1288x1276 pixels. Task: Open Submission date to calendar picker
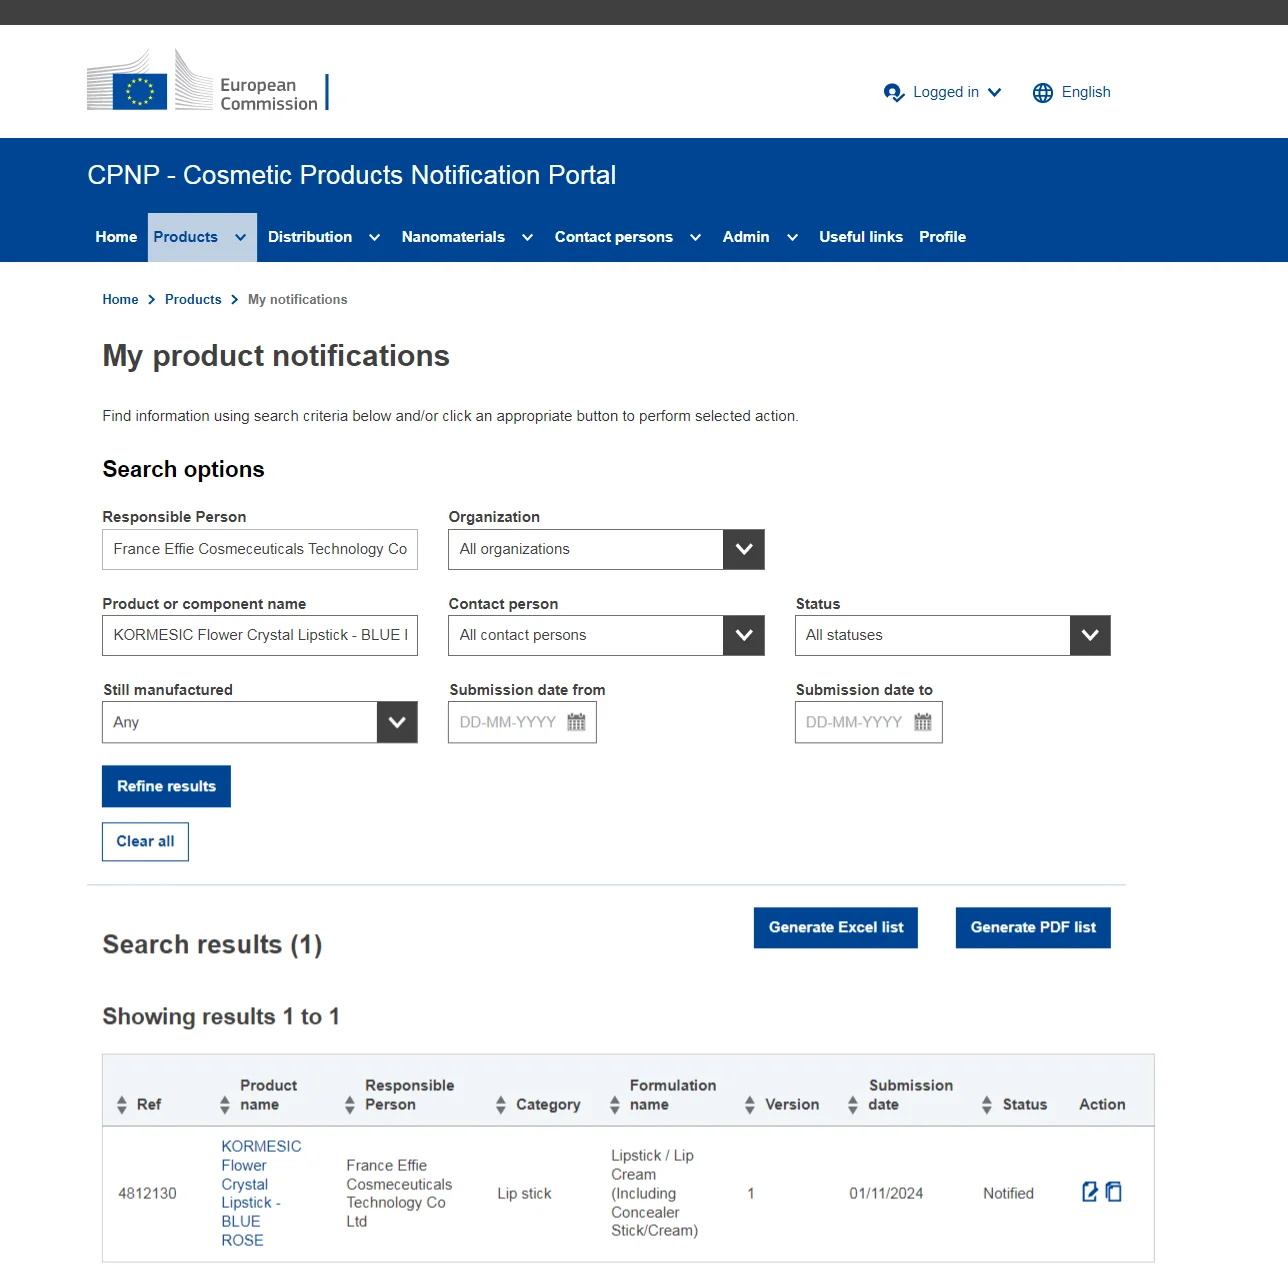tap(922, 722)
